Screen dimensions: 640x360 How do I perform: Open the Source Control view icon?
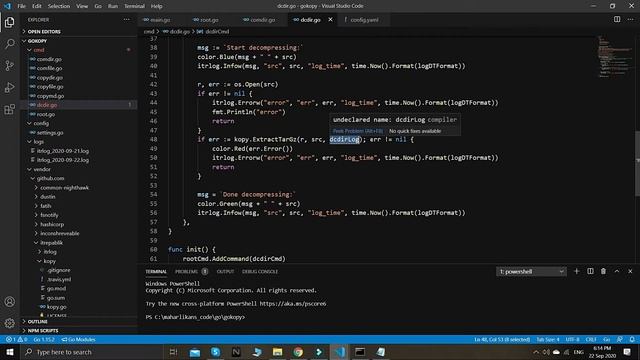point(9,65)
